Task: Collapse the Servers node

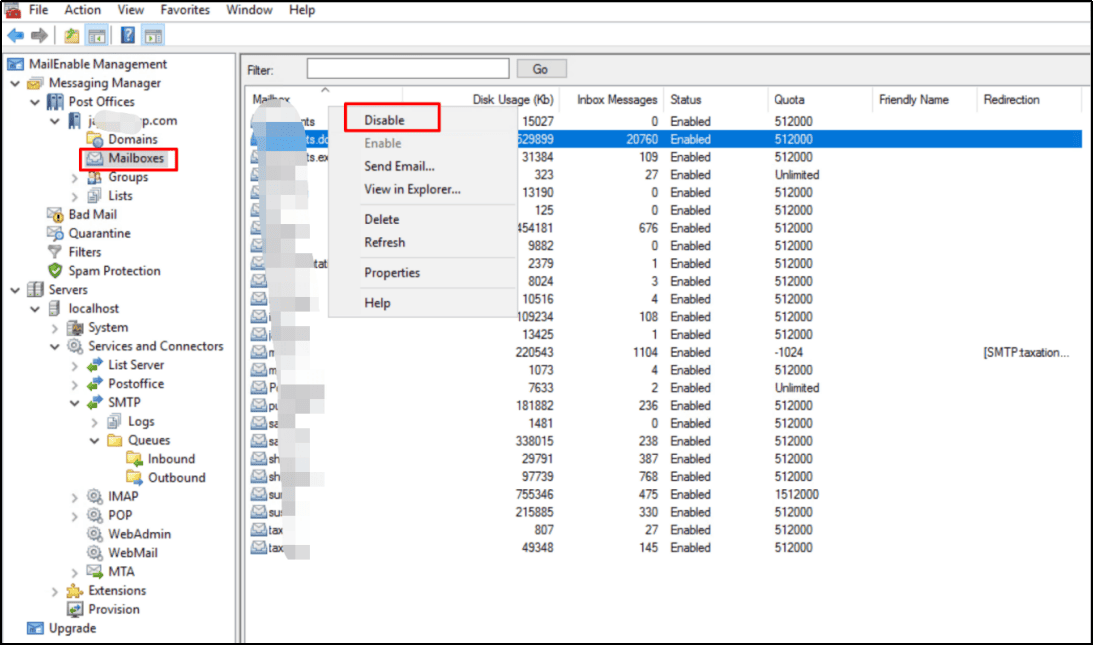Action: click(x=15, y=289)
